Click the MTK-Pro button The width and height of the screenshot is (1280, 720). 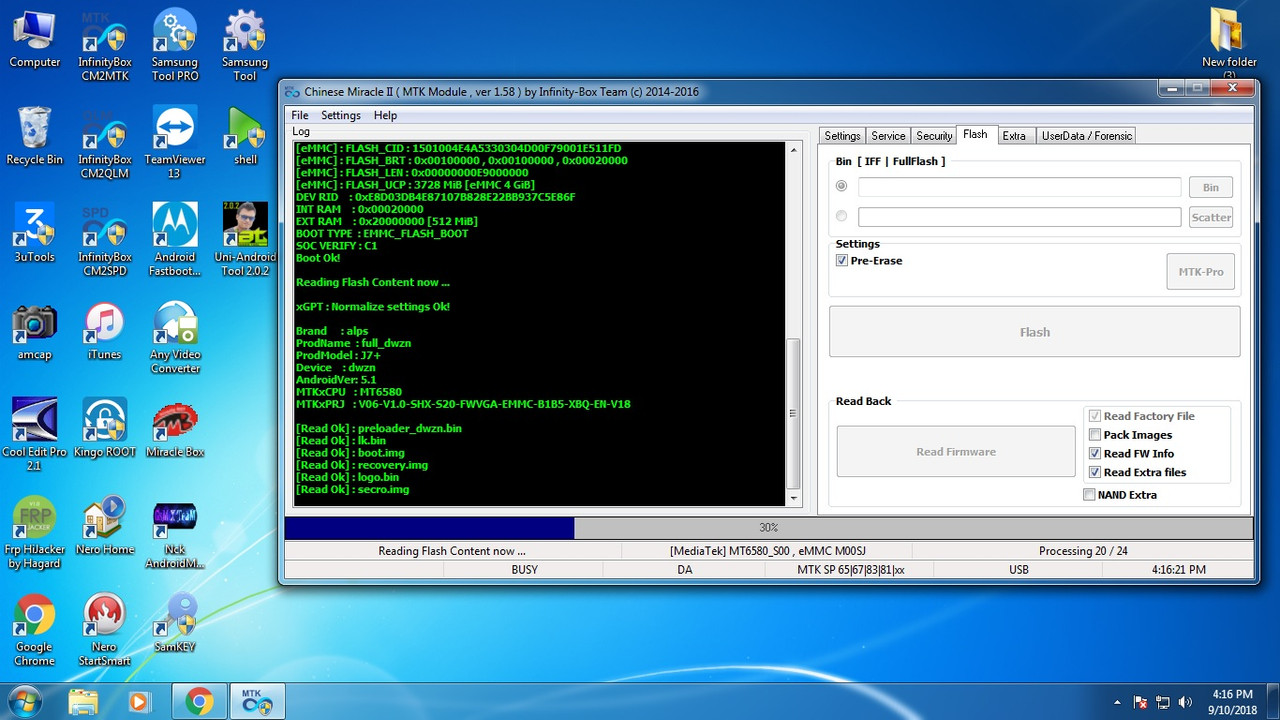[x=1200, y=272]
